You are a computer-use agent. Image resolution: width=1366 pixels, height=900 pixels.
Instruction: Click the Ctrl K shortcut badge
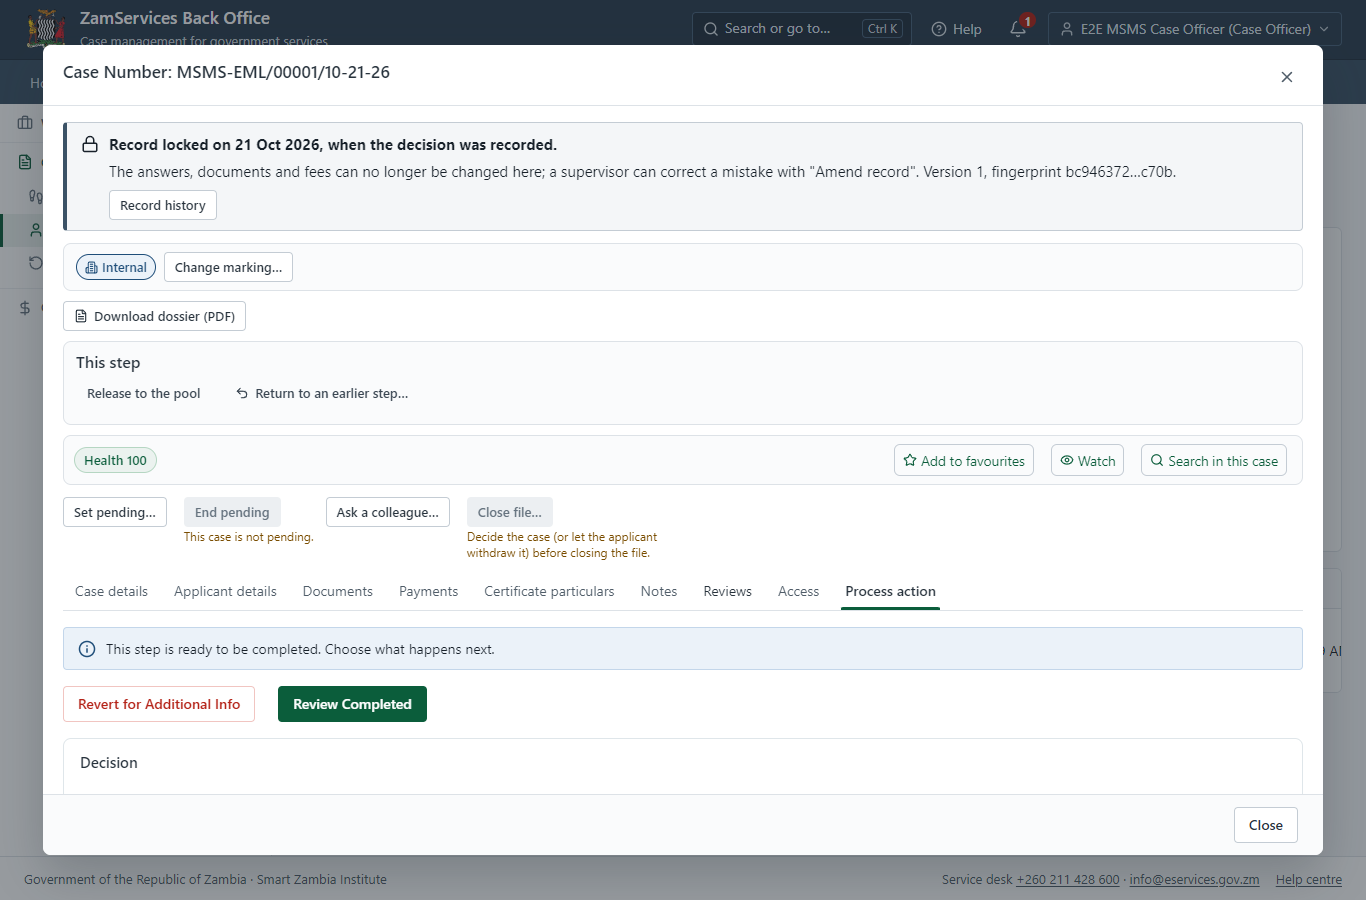(x=882, y=29)
